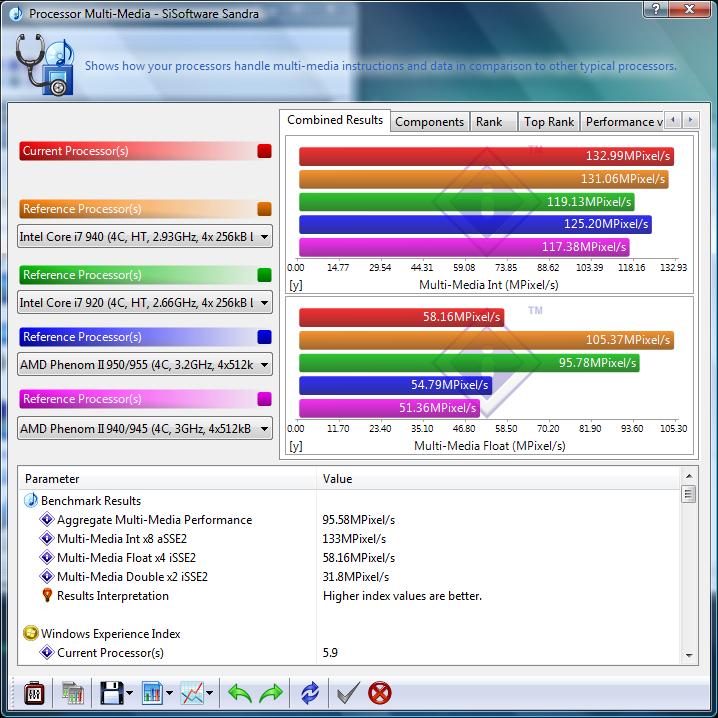Click the Parameter column header

pos(168,479)
